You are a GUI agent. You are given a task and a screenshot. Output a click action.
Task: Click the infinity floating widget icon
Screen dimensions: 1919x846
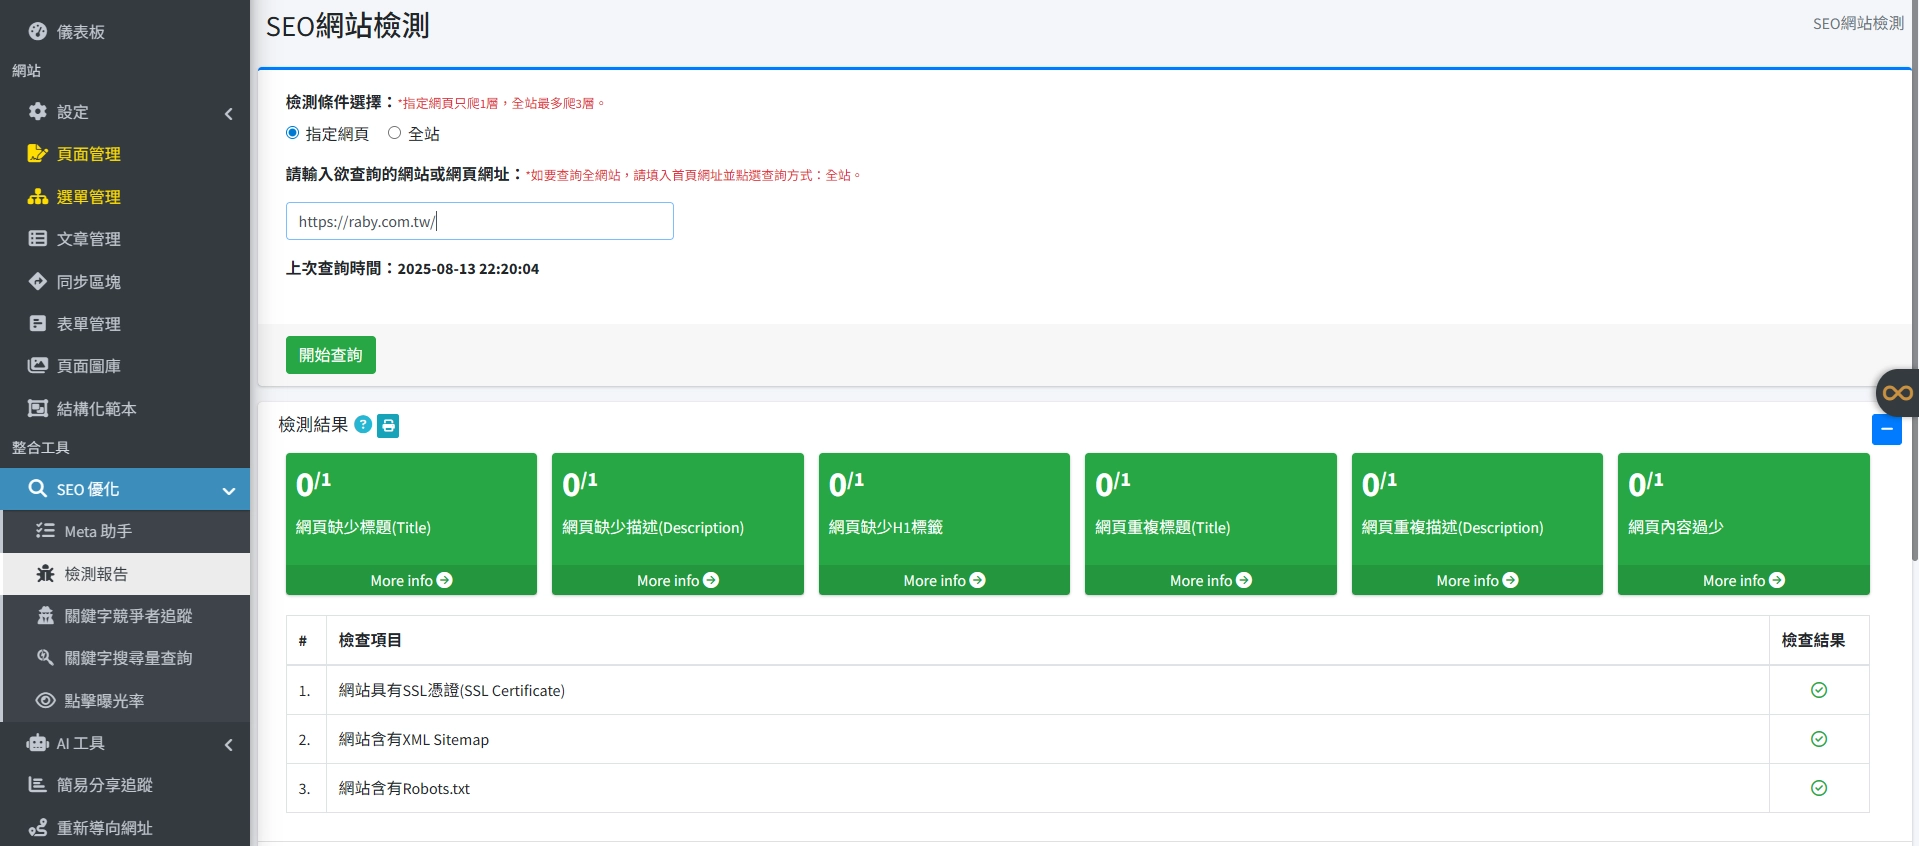pos(1897,393)
